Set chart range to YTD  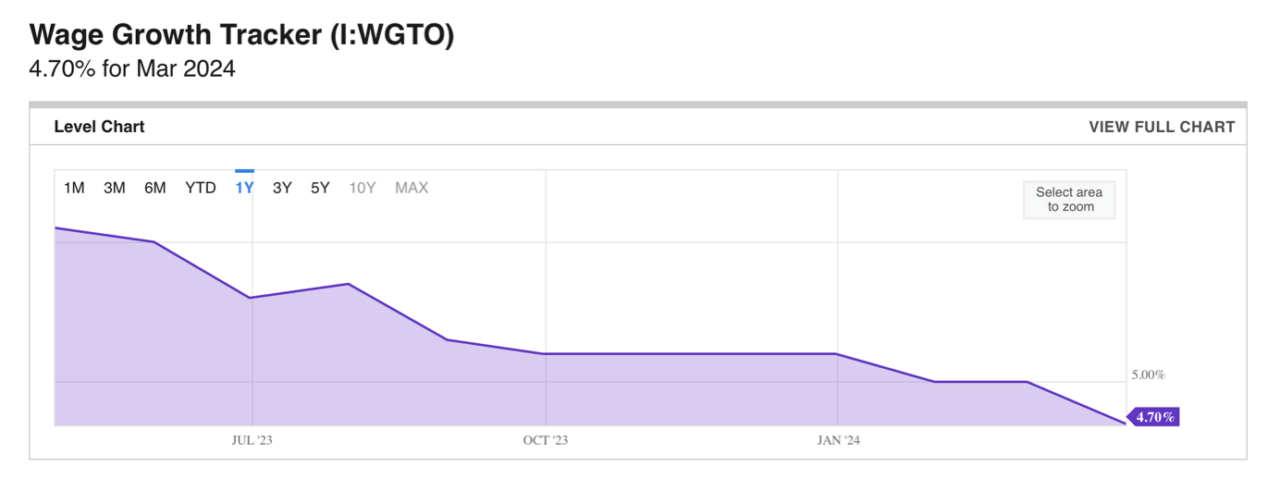click(x=200, y=188)
